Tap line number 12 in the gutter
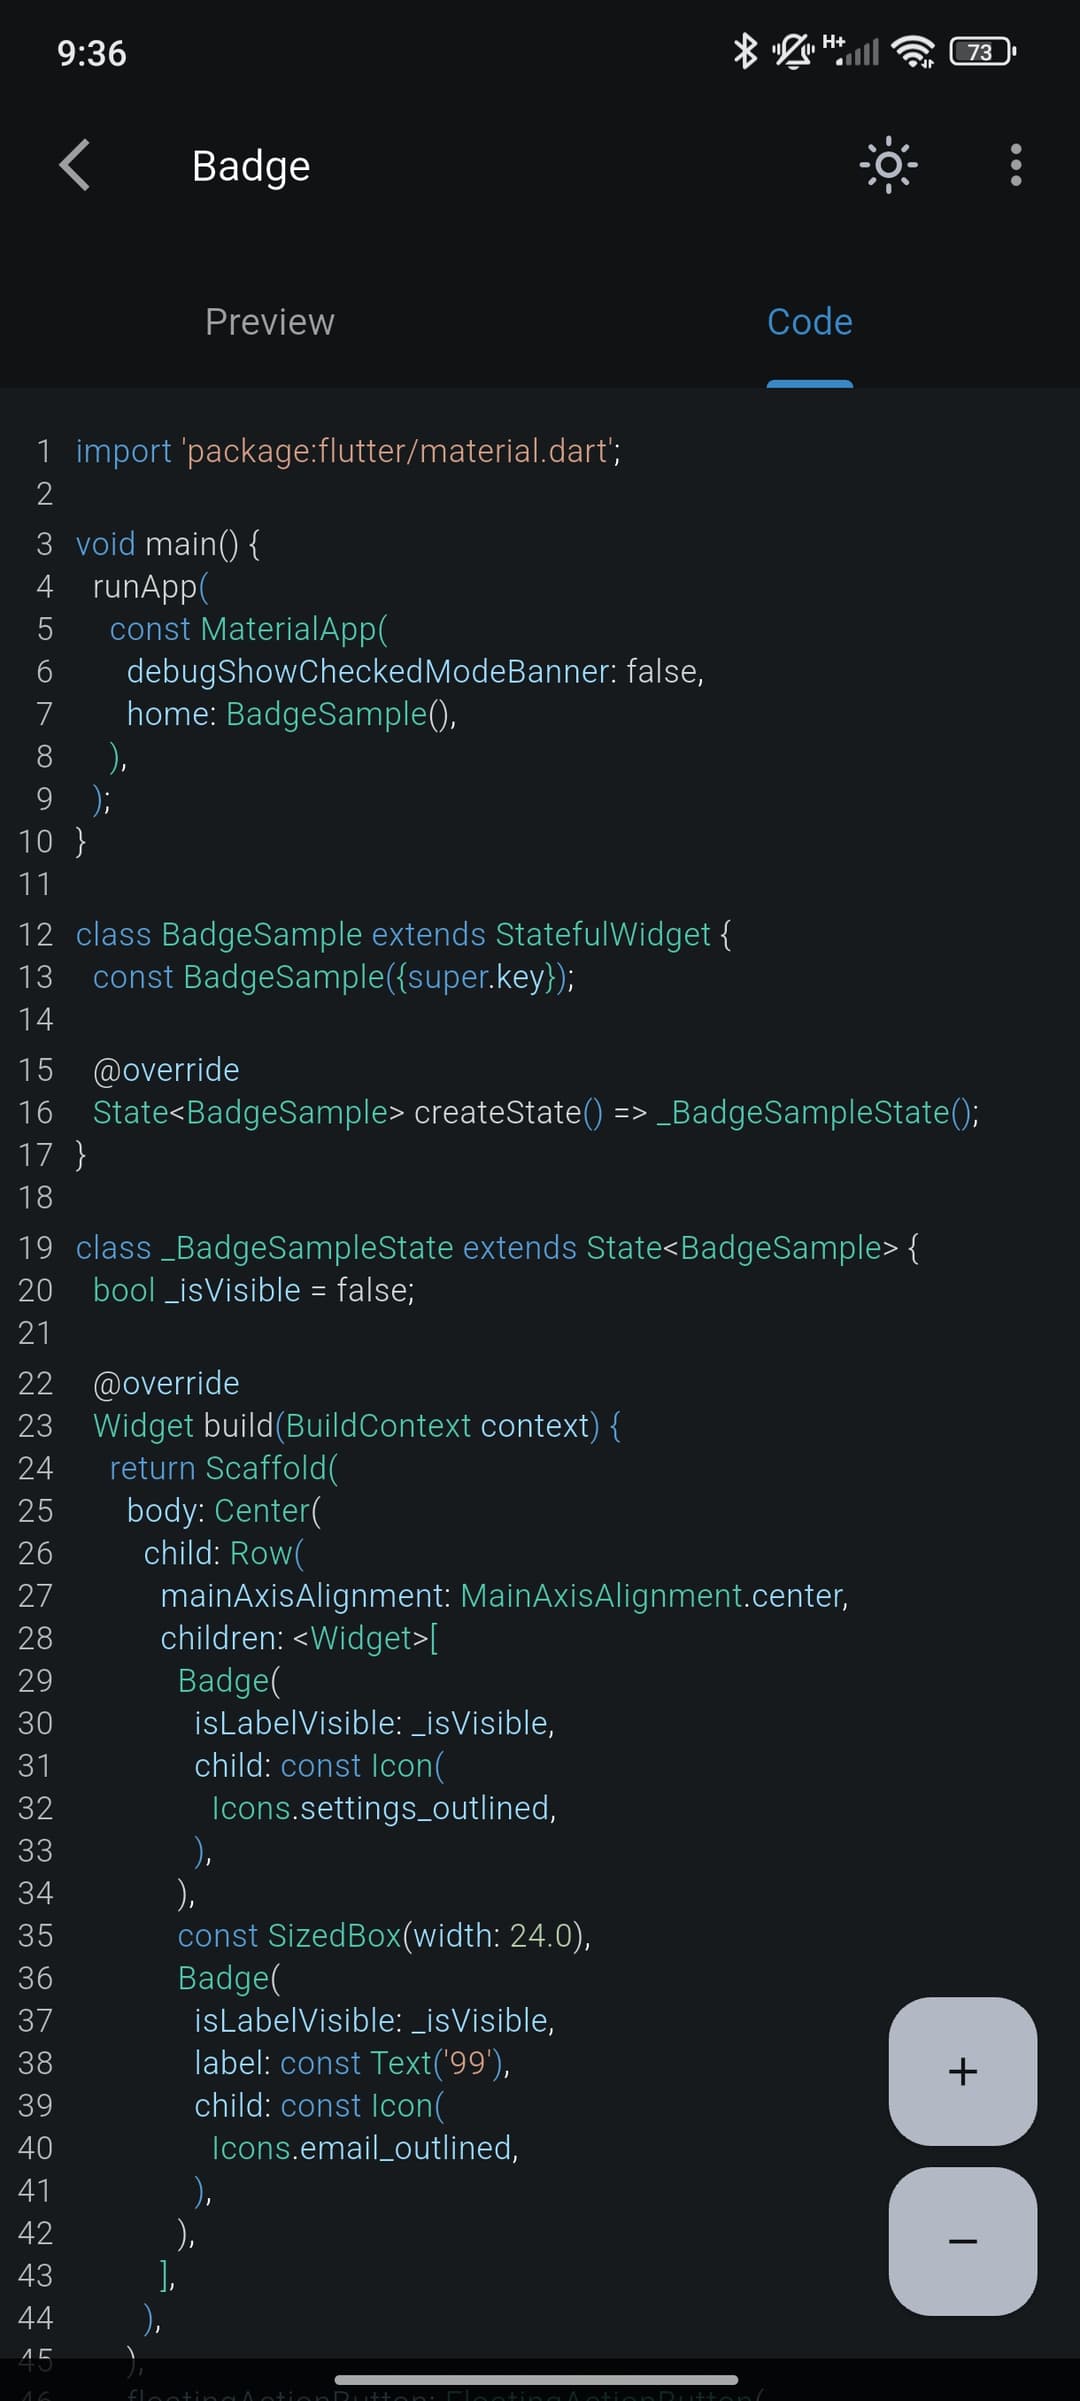The image size is (1080, 2401). point(35,934)
